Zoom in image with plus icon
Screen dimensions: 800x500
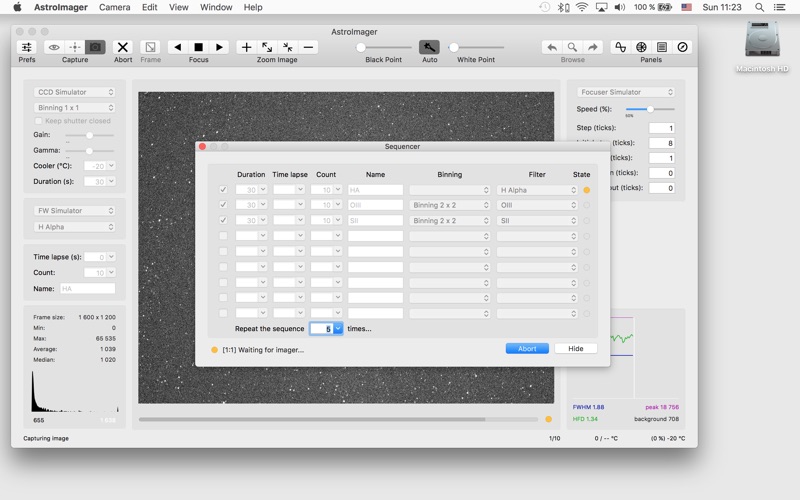pyautogui.click(x=246, y=47)
